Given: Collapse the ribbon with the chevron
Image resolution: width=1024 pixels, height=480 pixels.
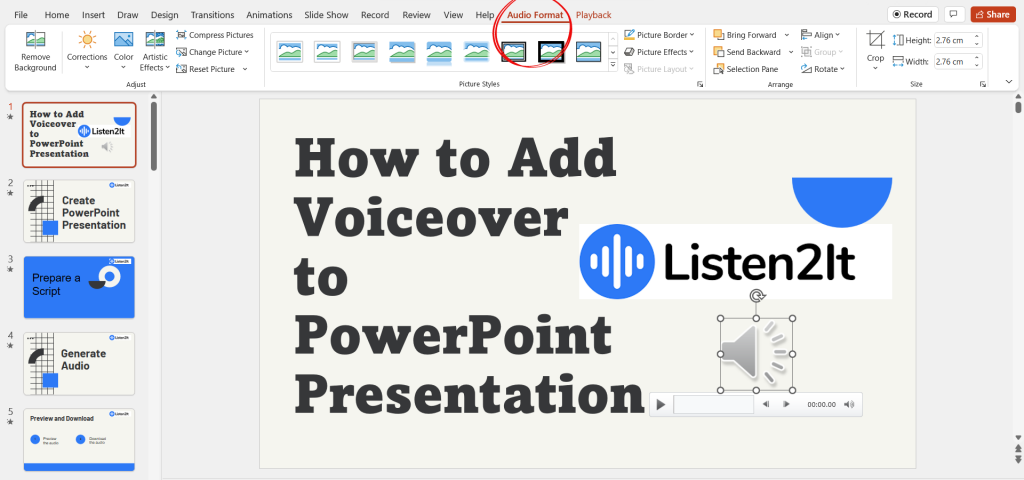Looking at the screenshot, I should (1008, 82).
